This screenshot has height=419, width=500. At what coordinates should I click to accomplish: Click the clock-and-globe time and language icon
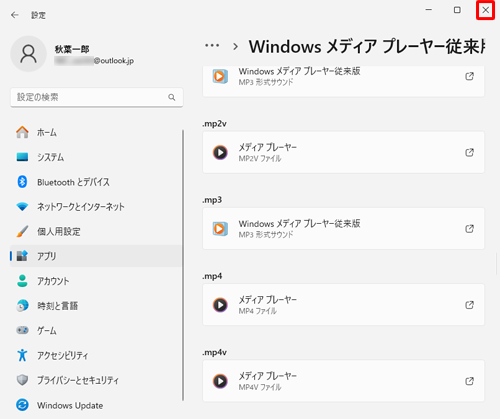point(22,306)
